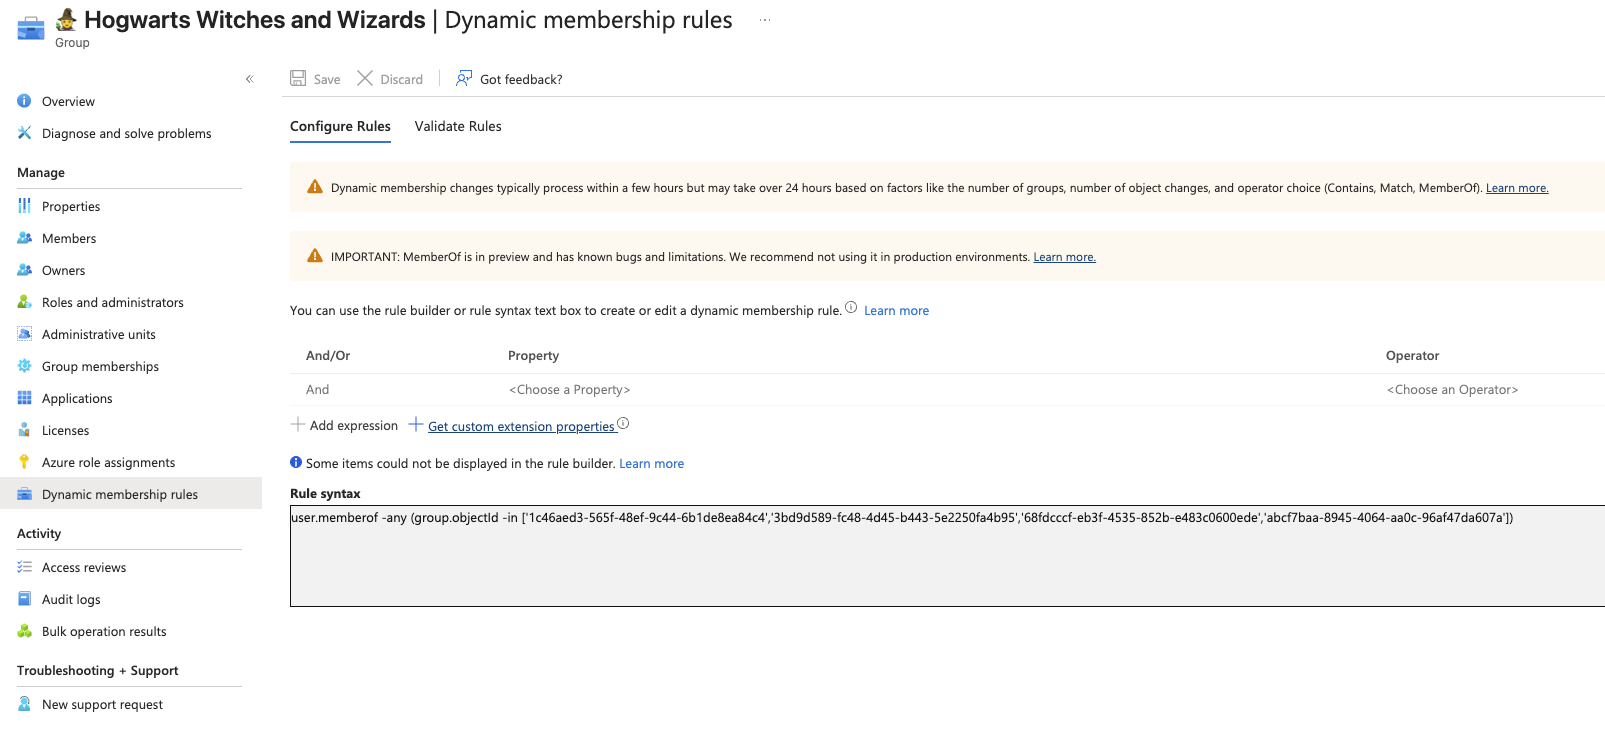Click the Diagnose and solve problems wrench icon

[x=24, y=133]
